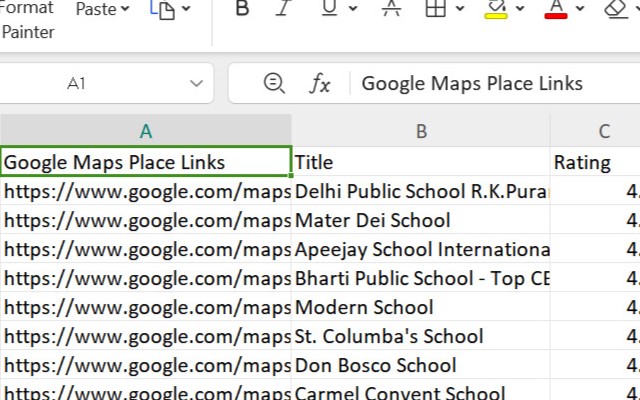Open the Paste dropdown
Image resolution: width=640 pixels, height=400 pixels.
click(x=102, y=9)
